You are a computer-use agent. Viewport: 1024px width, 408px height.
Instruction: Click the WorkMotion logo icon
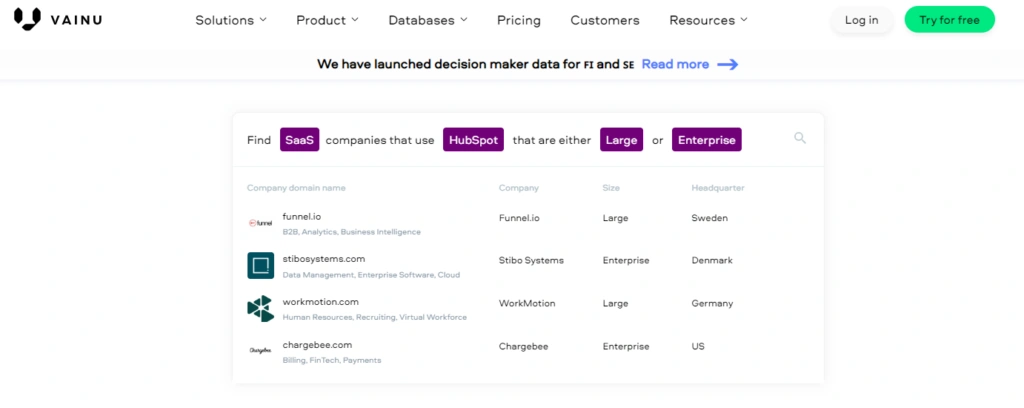point(261,308)
